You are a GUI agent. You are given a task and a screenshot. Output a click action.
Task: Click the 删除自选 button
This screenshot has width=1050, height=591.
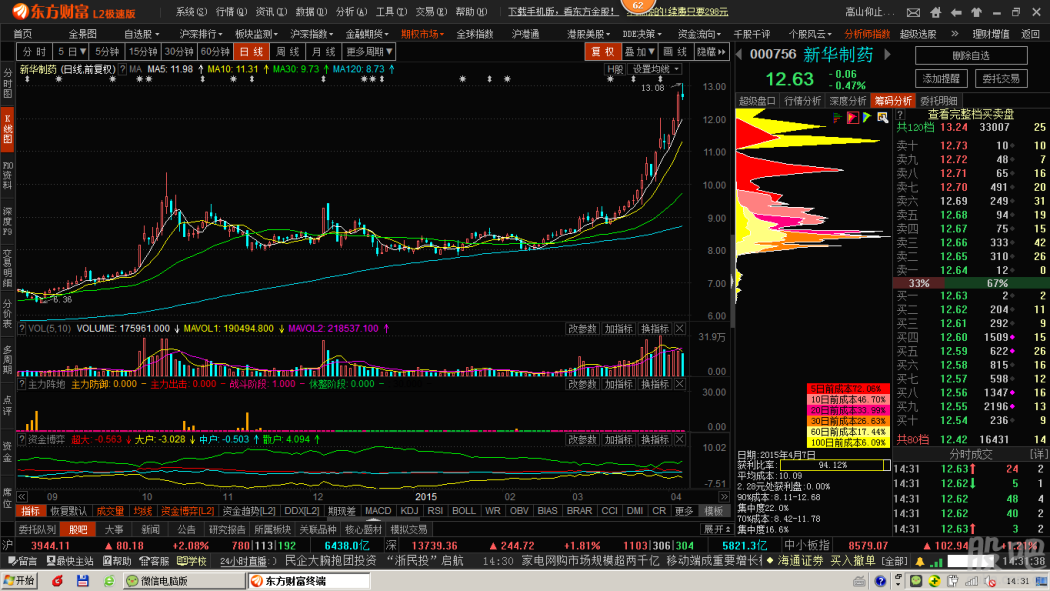(970, 56)
